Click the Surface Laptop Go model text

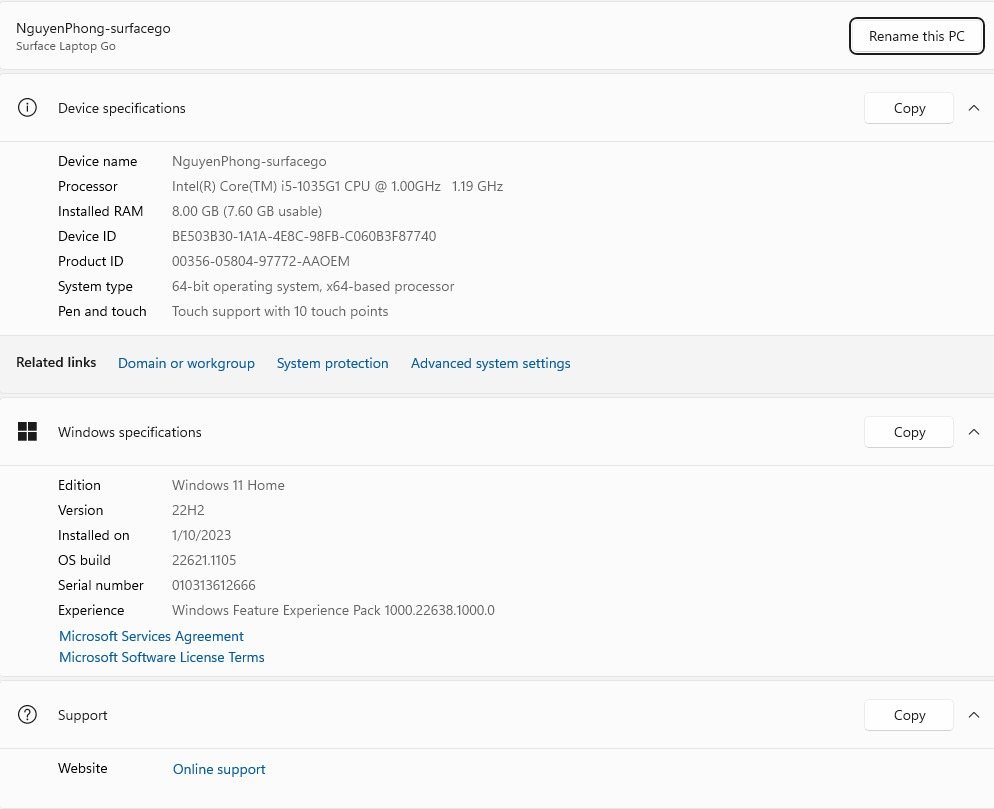click(x=66, y=46)
